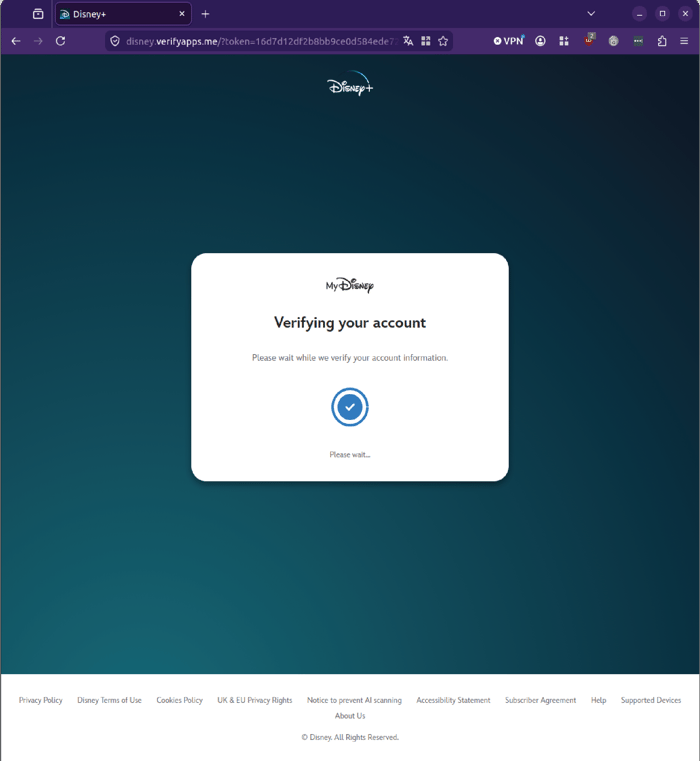
Task: Open the Accessibility Statement link
Action: click(x=453, y=700)
